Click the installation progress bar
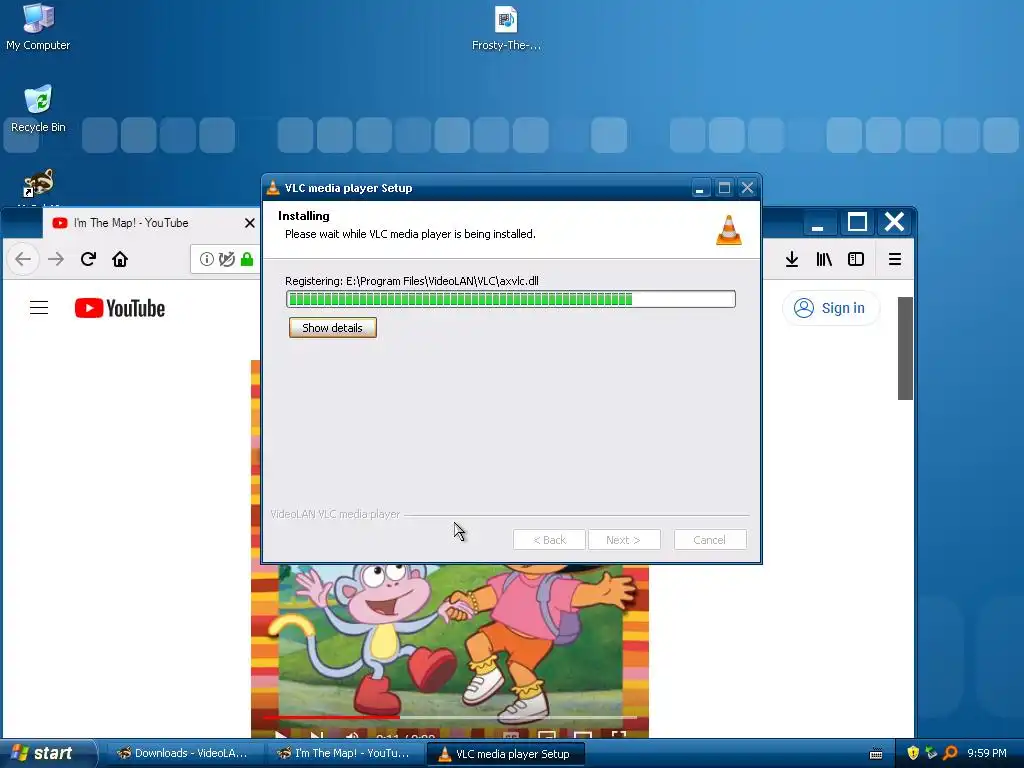Screen dimensions: 1024x768 tap(511, 299)
